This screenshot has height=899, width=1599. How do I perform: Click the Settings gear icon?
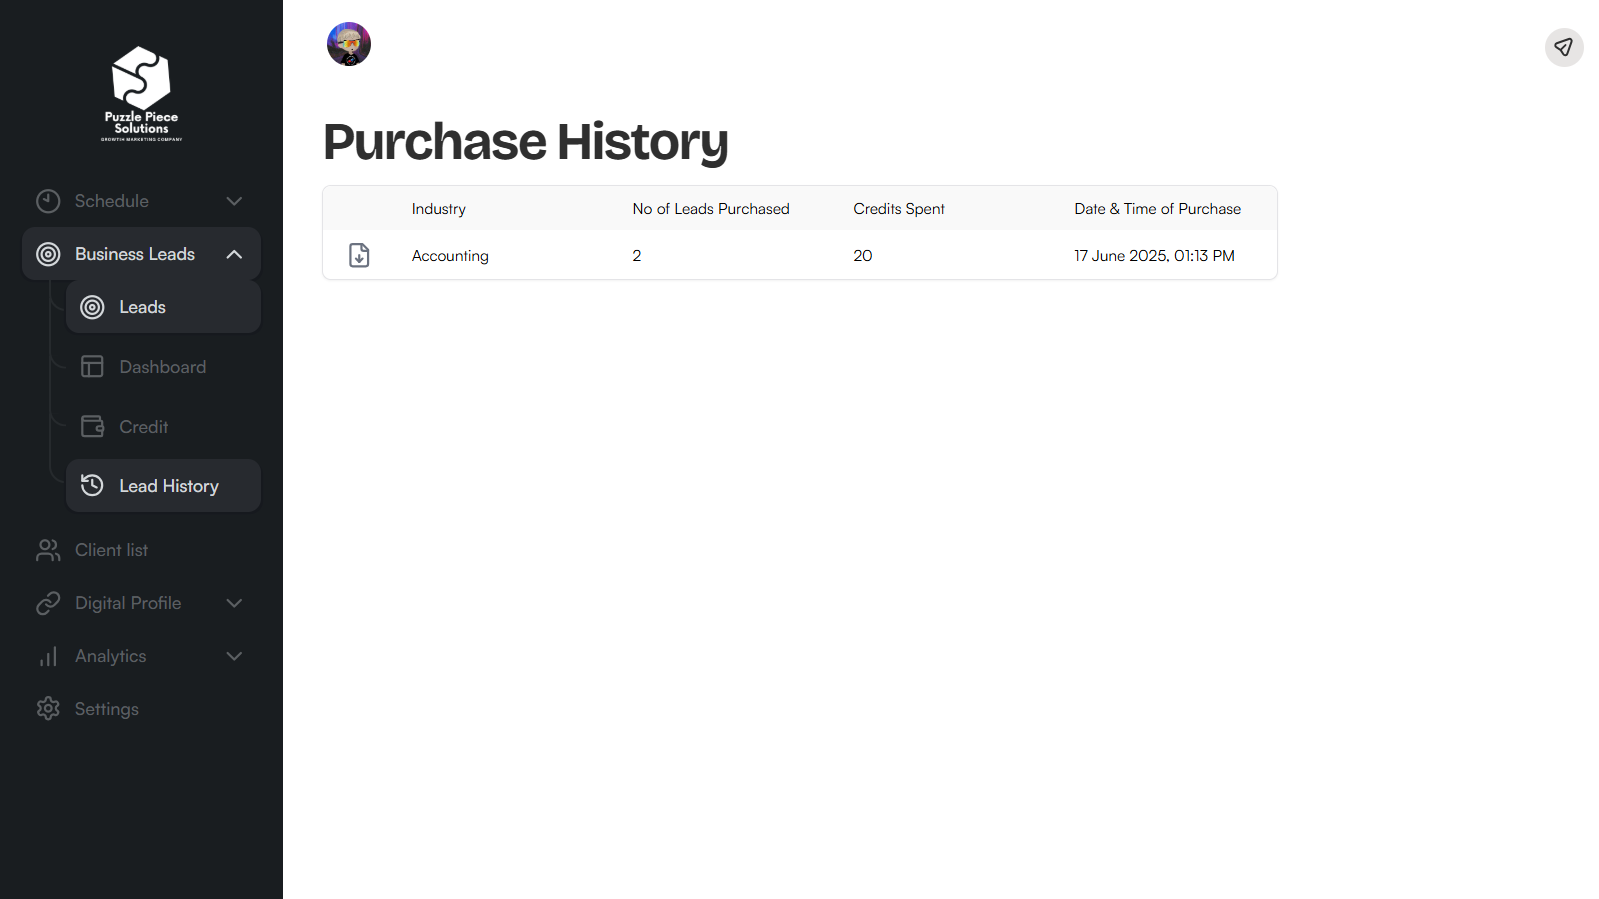[x=48, y=709]
